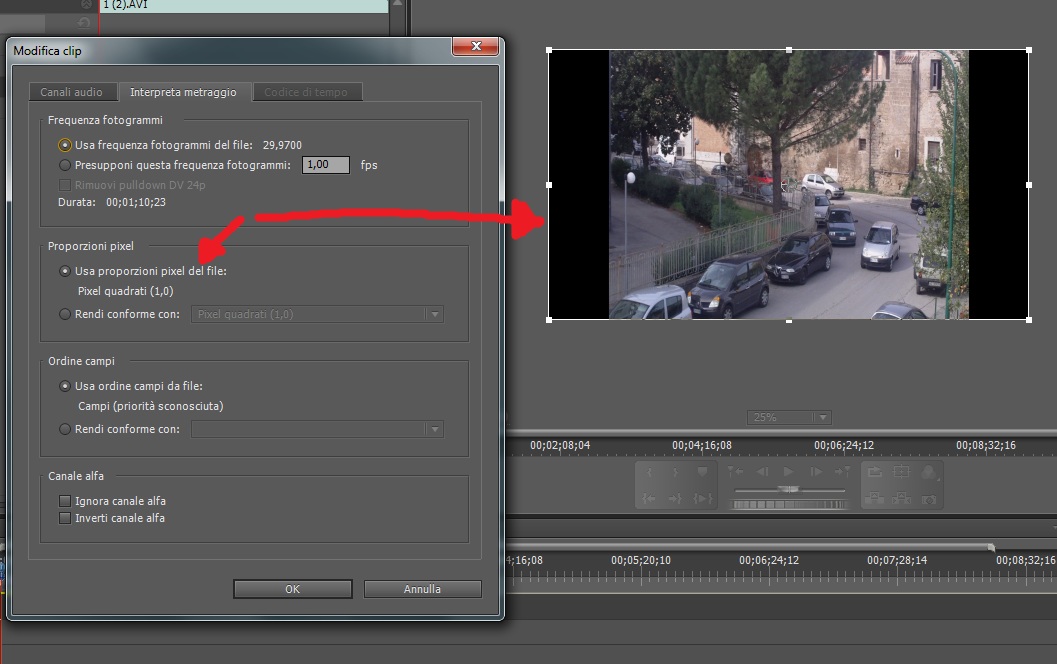Click the shuttle slider handle
Image resolution: width=1057 pixels, height=664 pixels.
789,489
